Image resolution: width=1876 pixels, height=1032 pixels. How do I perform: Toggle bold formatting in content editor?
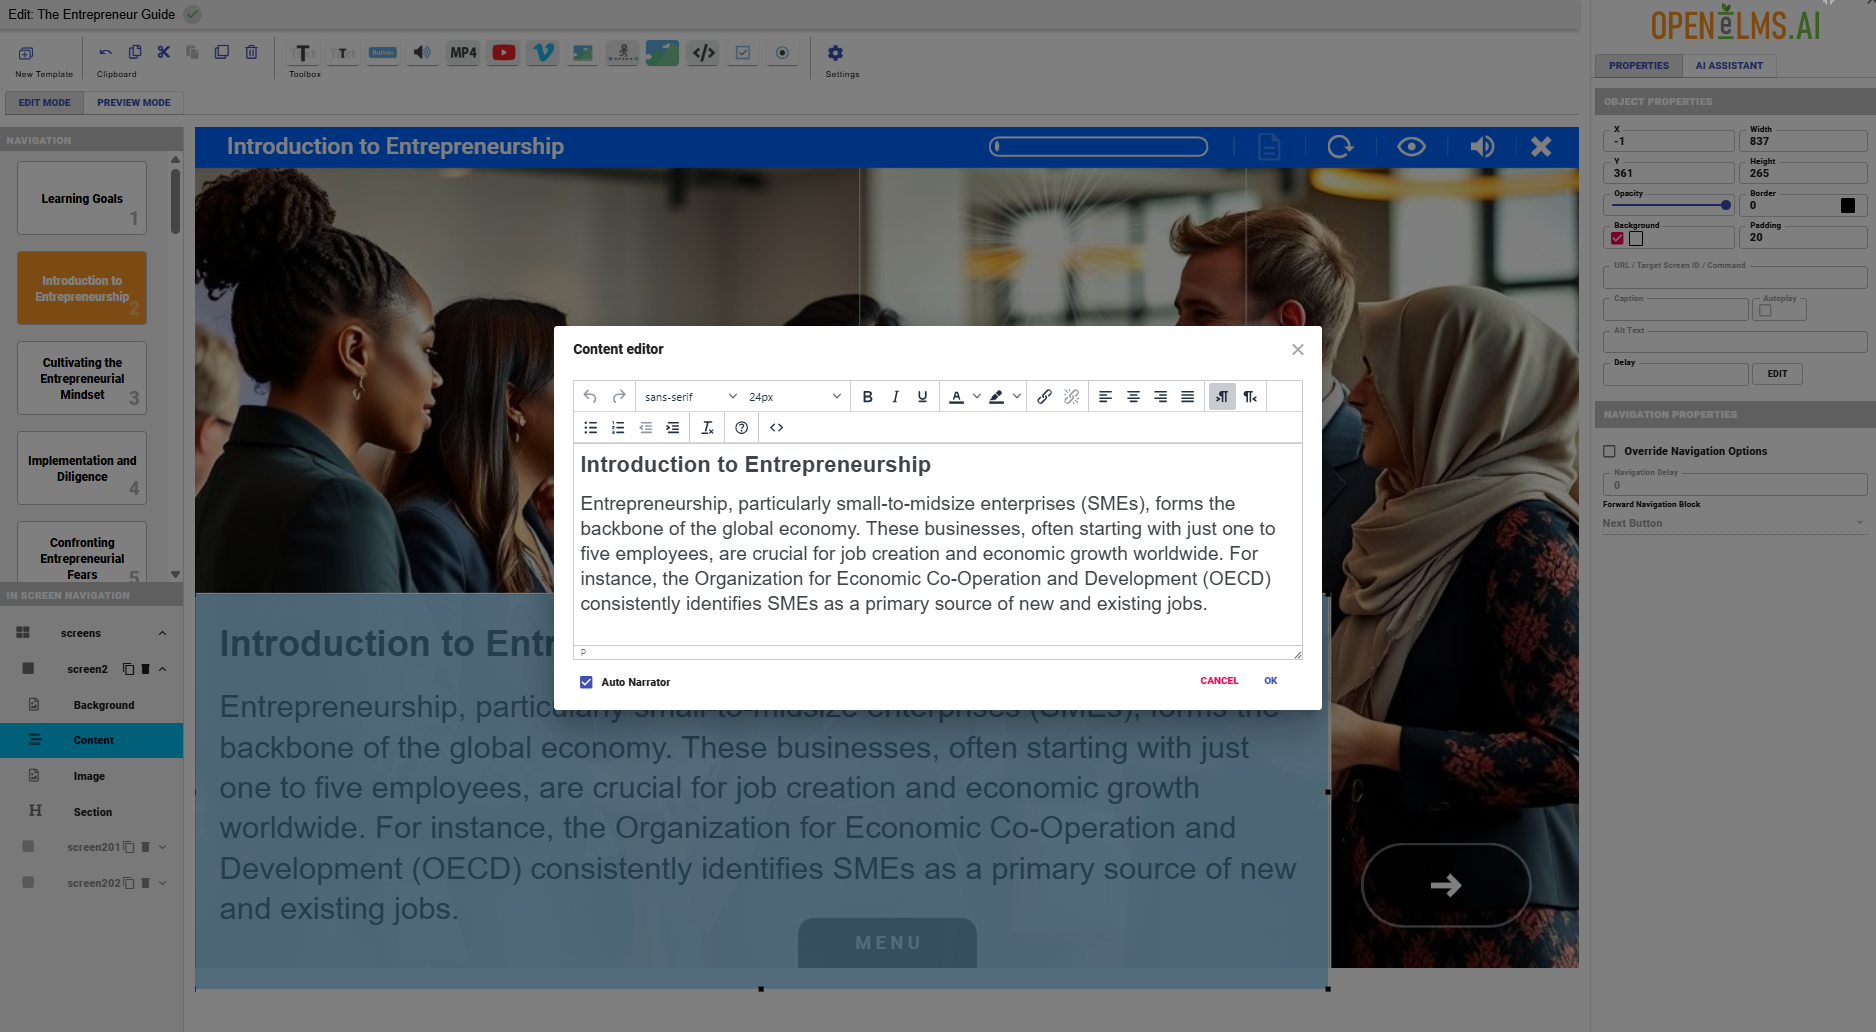click(x=867, y=397)
